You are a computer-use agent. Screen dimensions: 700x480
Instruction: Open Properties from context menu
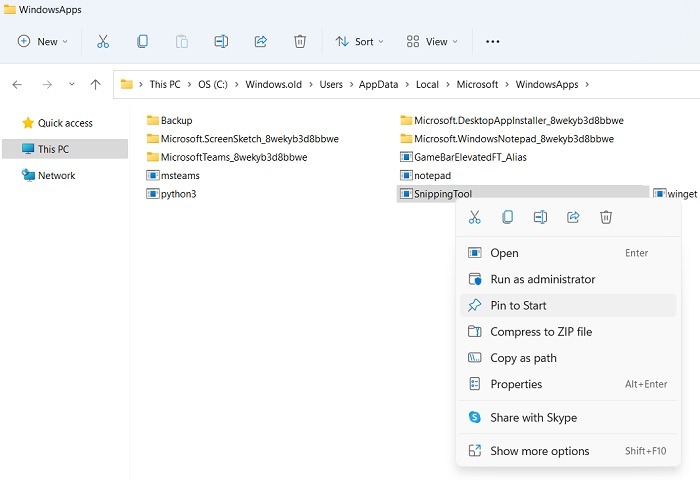coord(568,384)
